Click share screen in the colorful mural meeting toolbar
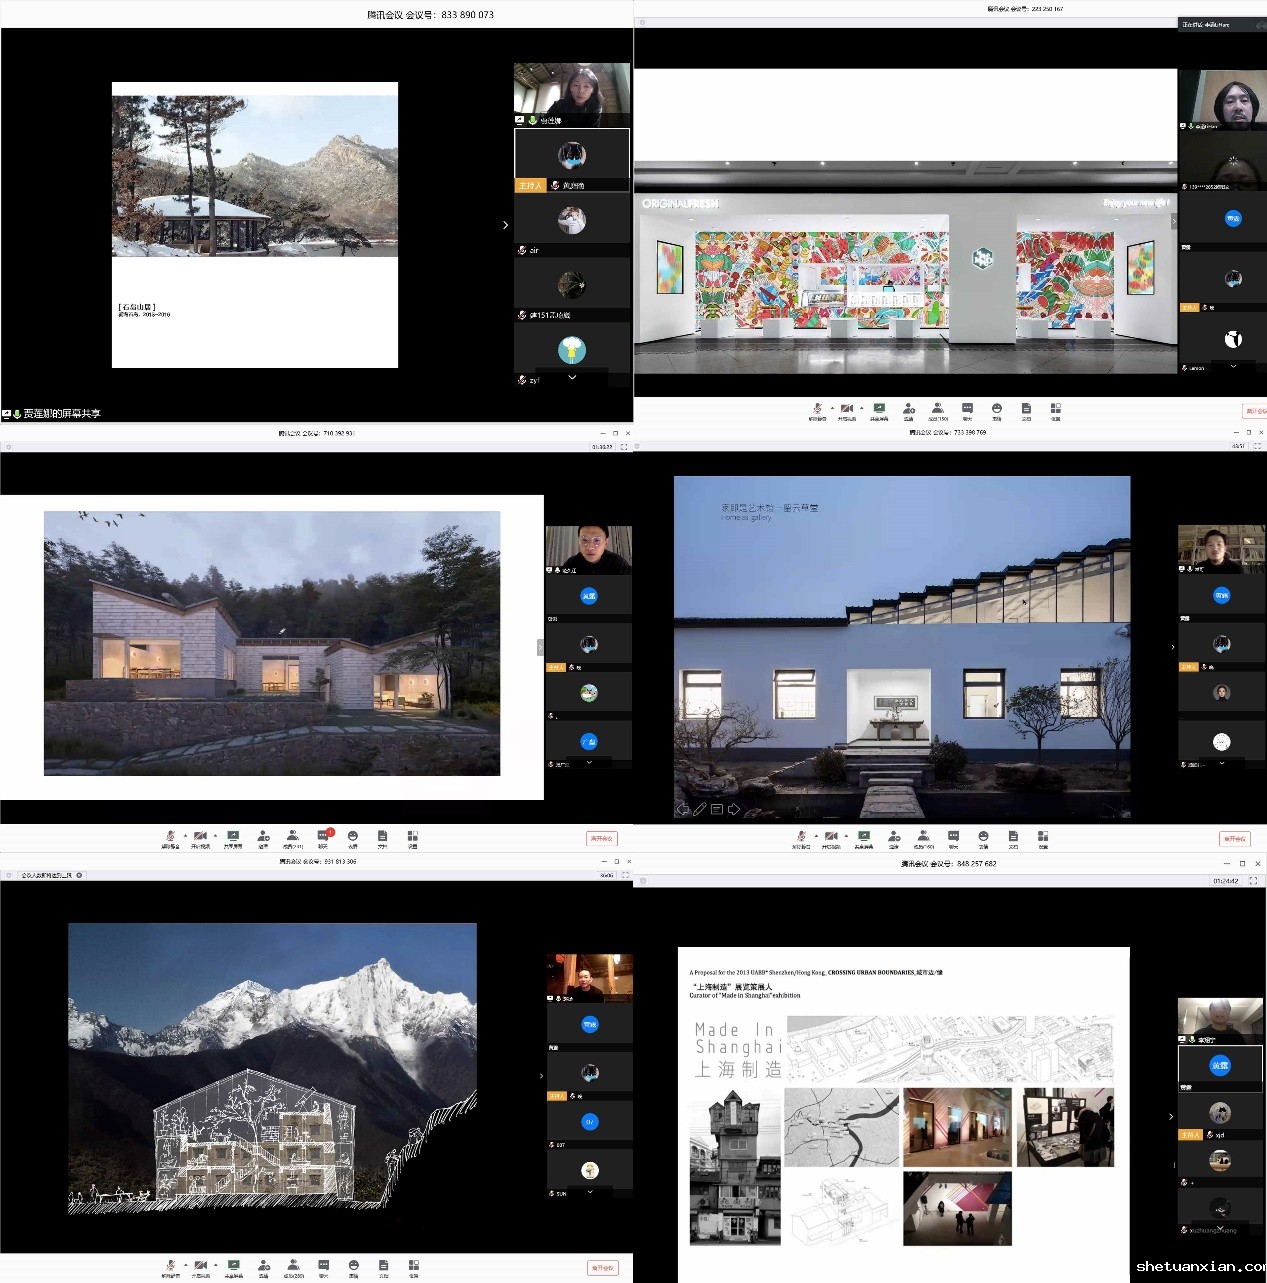Viewport: 1267px width, 1283px height. click(879, 409)
